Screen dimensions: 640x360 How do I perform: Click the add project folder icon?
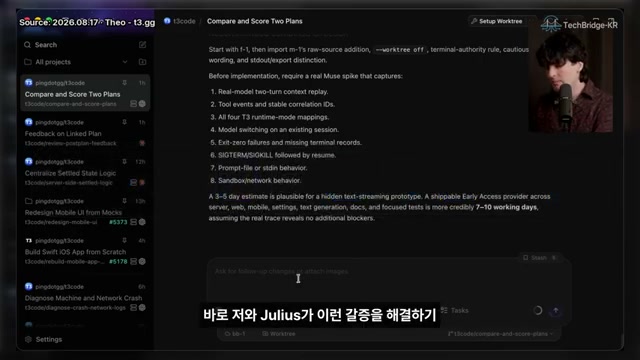[x=142, y=62]
